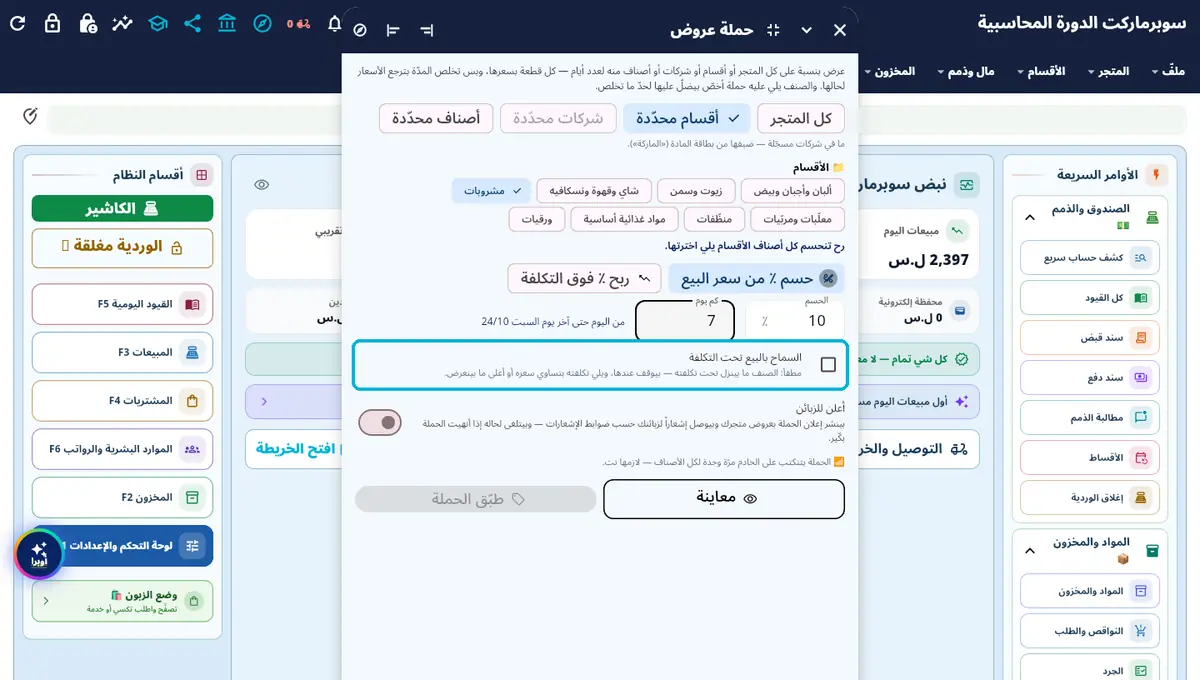Collapse the المواد والمخزون section
Viewport: 1200px width, 680px height.
(x=1029, y=549)
